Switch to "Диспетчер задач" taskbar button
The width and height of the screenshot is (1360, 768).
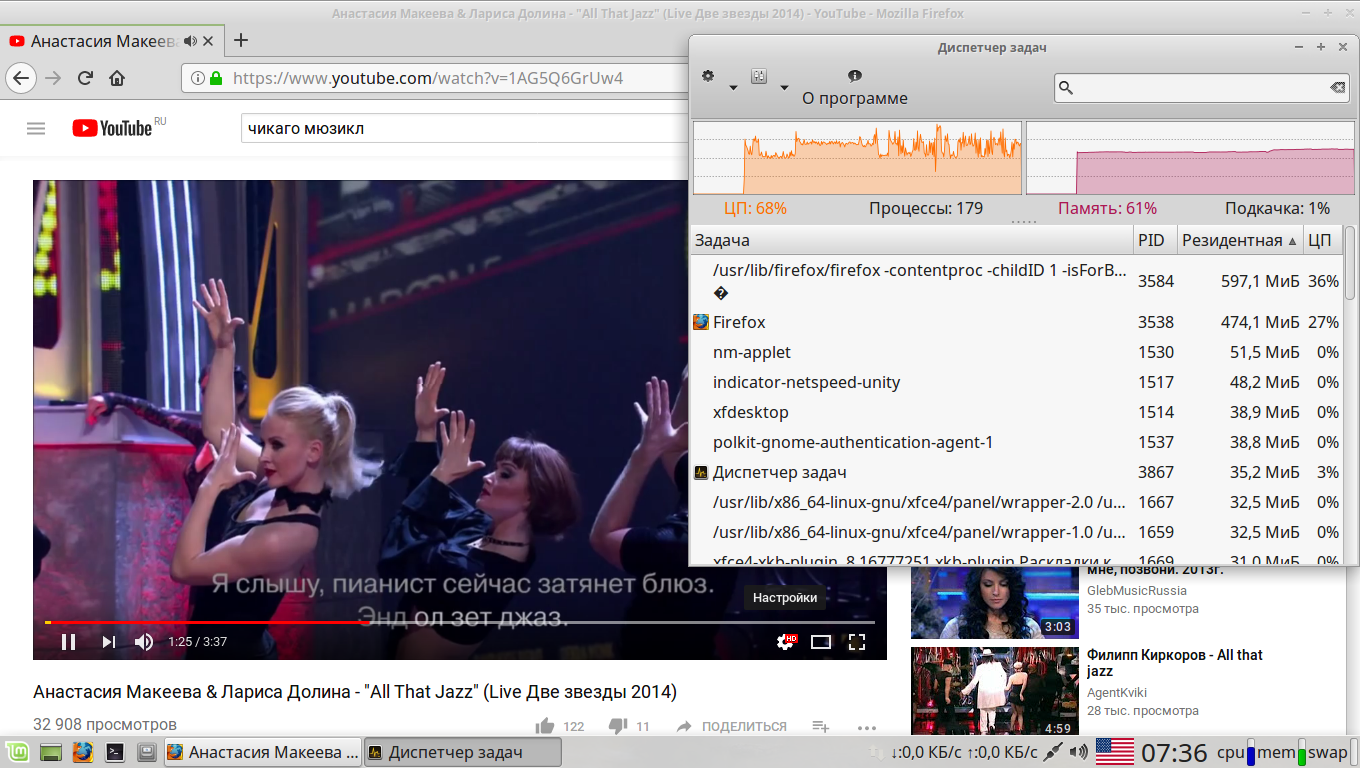tap(462, 752)
